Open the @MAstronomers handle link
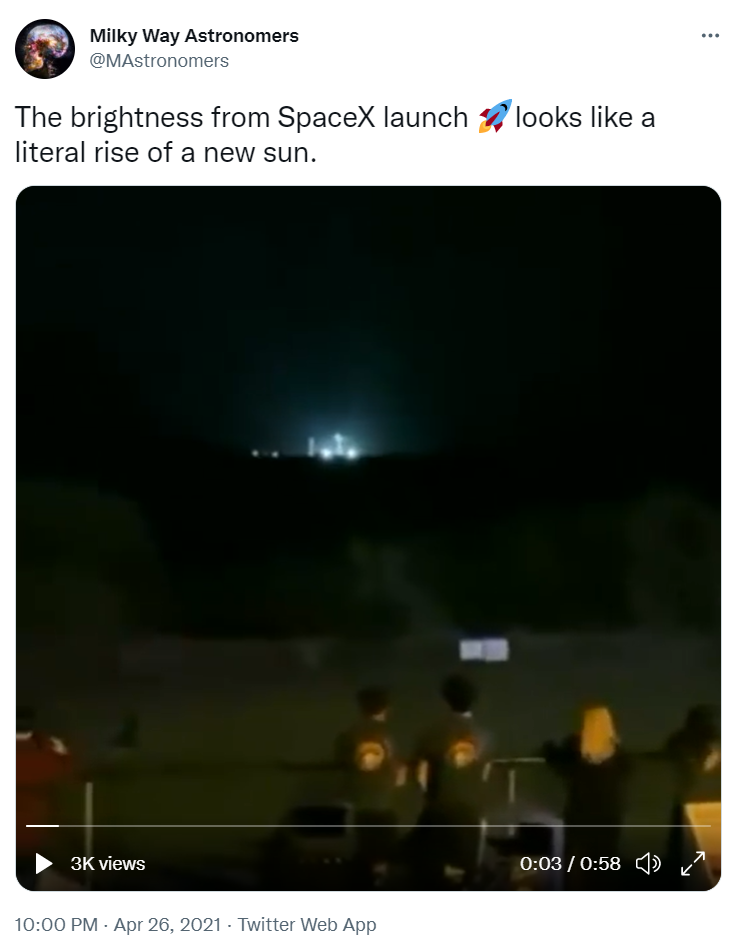This screenshot has width=737, height=951. [160, 61]
